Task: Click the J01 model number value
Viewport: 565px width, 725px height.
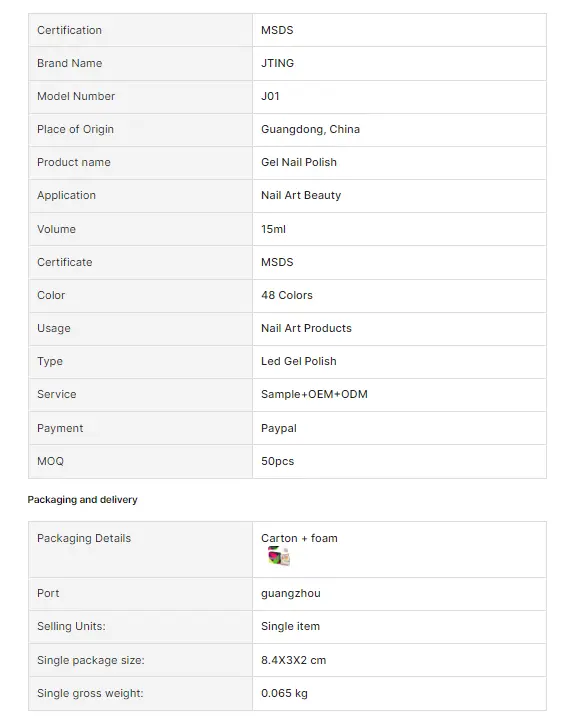Action: coord(270,96)
